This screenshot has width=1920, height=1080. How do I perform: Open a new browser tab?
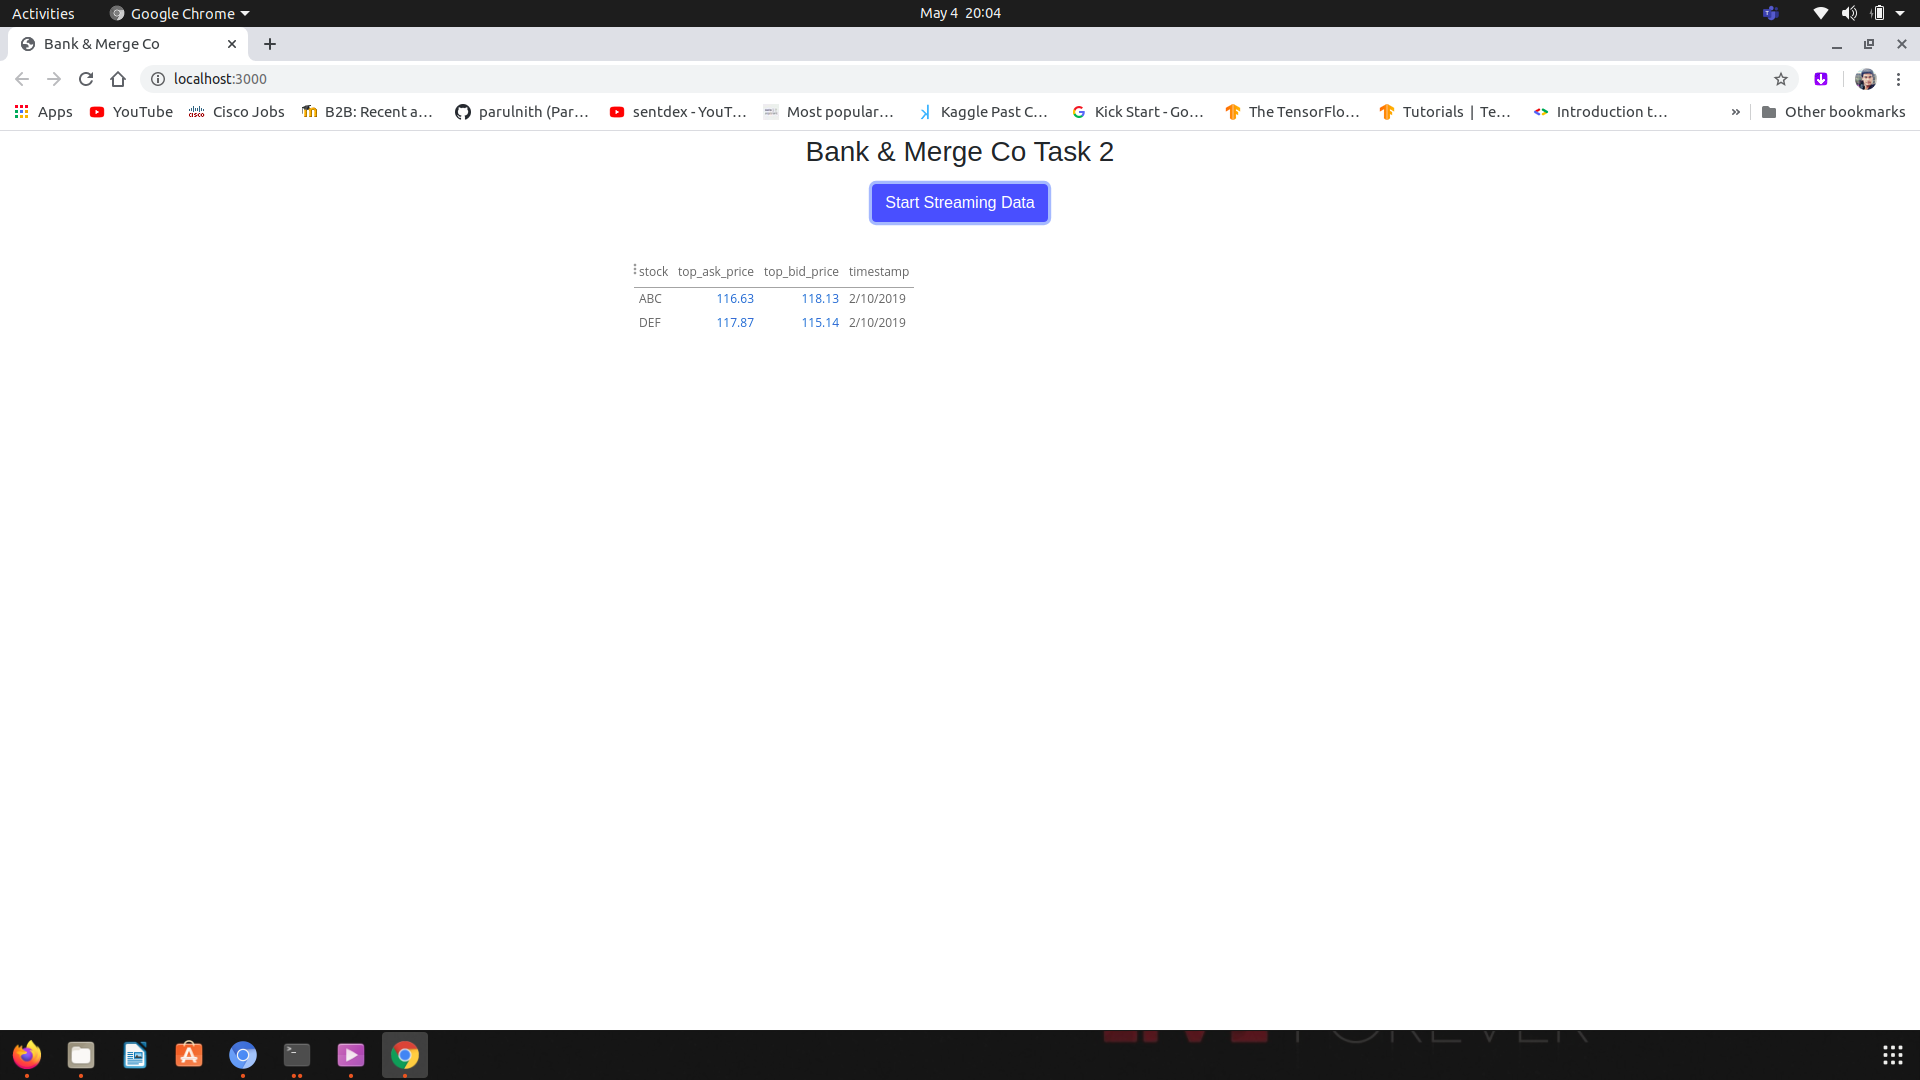[x=270, y=44]
